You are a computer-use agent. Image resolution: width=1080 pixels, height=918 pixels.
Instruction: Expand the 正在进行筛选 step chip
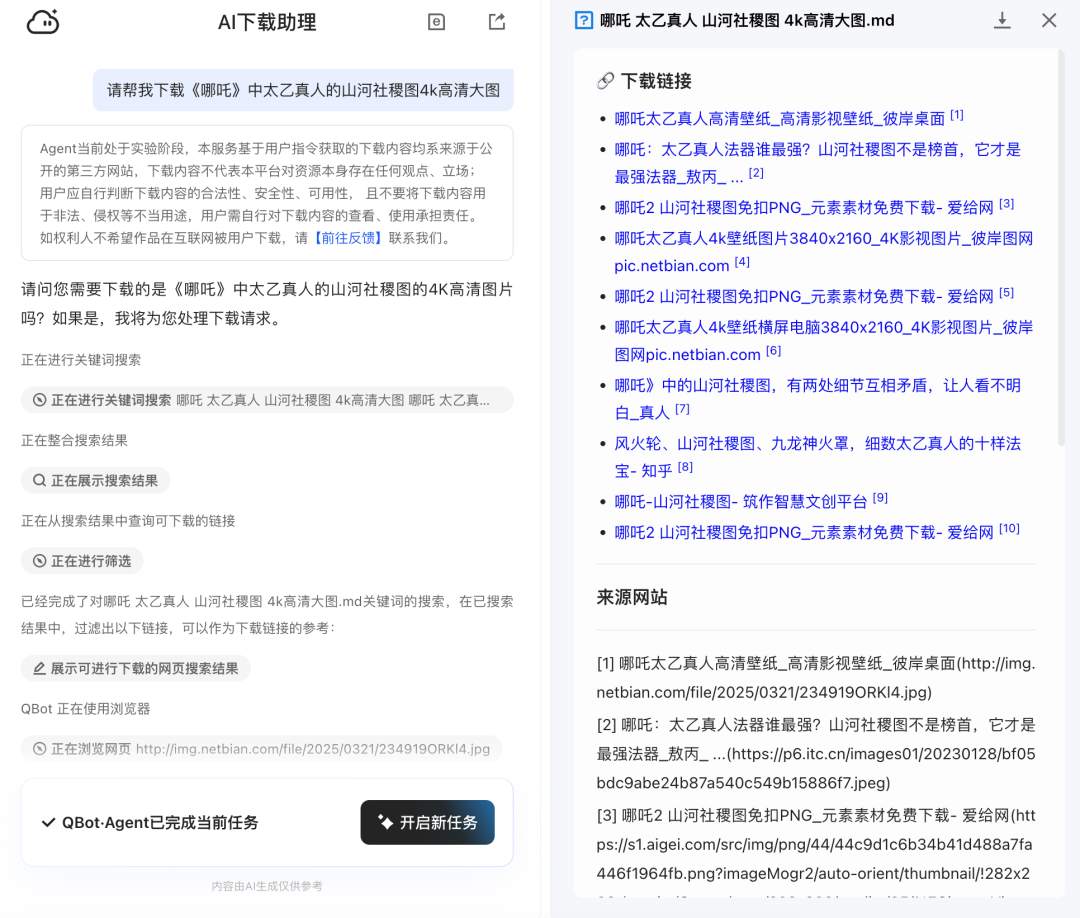pyautogui.click(x=83, y=561)
